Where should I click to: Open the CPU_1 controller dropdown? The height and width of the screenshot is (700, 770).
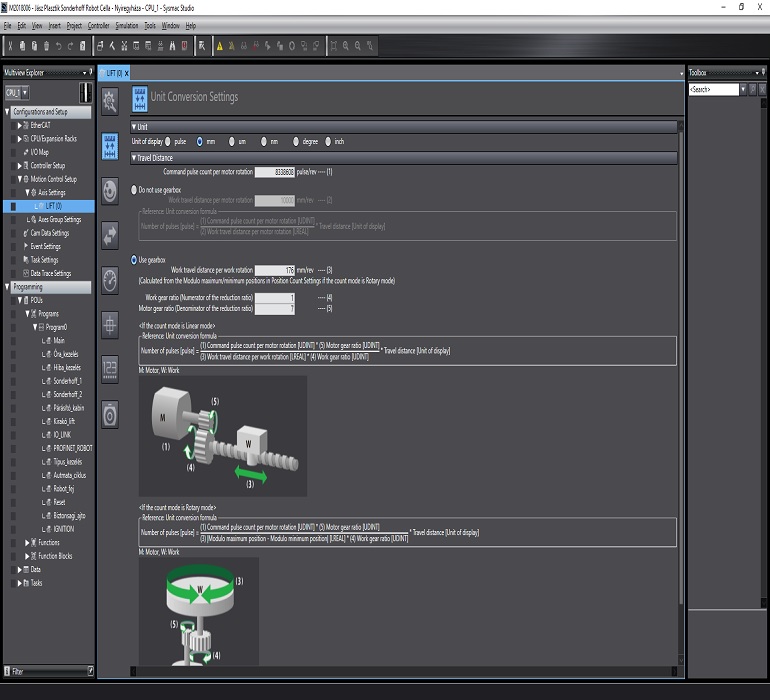coord(25,92)
